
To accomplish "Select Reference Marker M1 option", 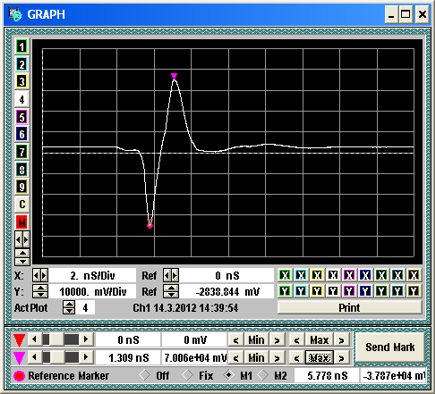I will pos(229,375).
